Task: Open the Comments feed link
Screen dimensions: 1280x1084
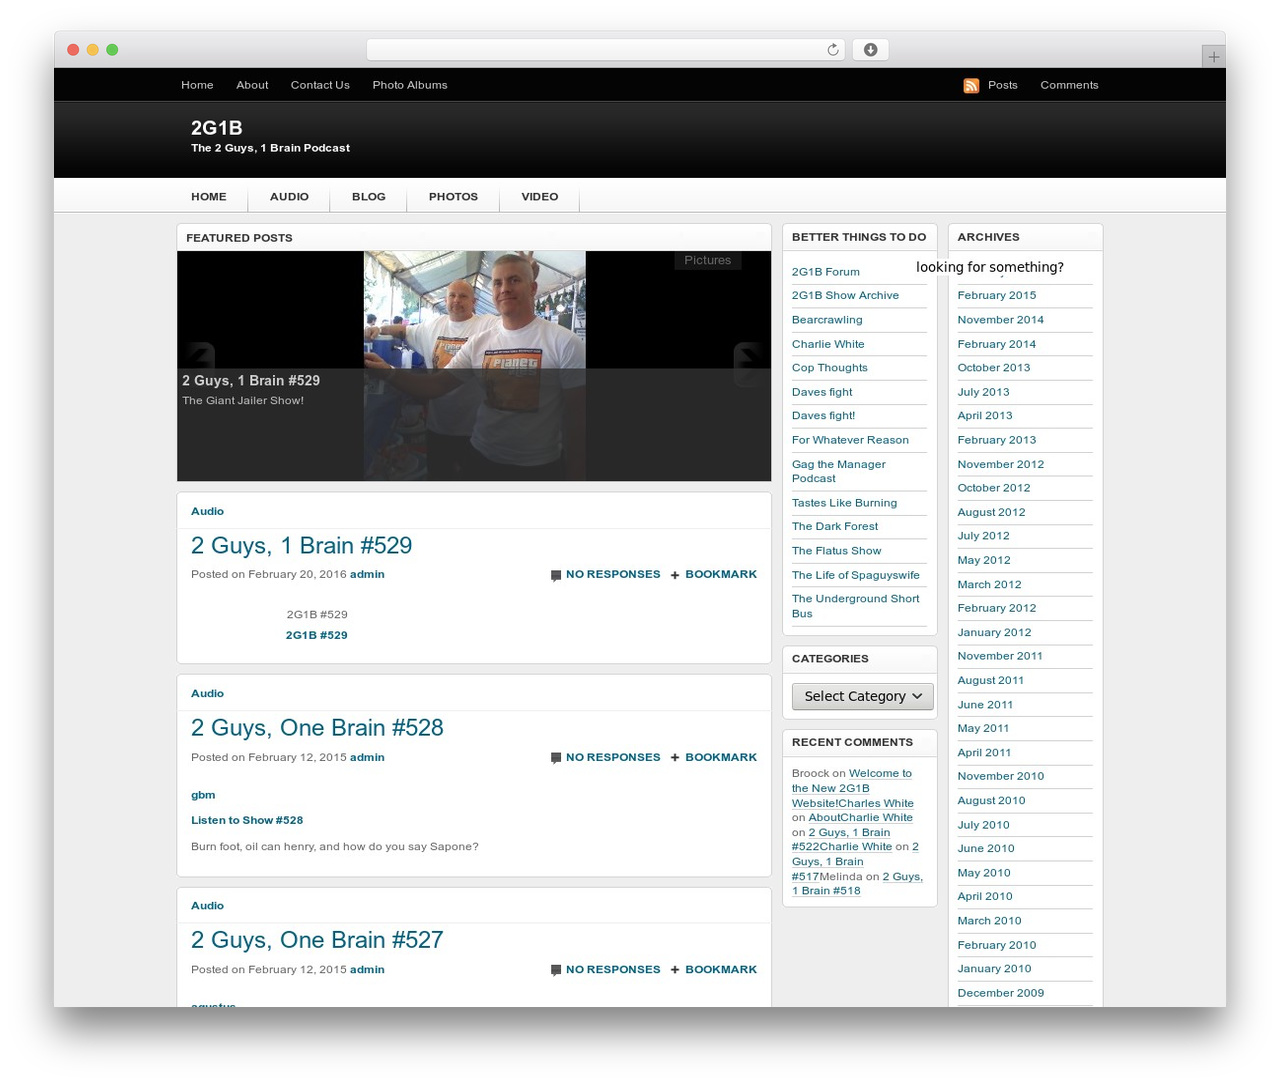Action: click(x=1069, y=85)
